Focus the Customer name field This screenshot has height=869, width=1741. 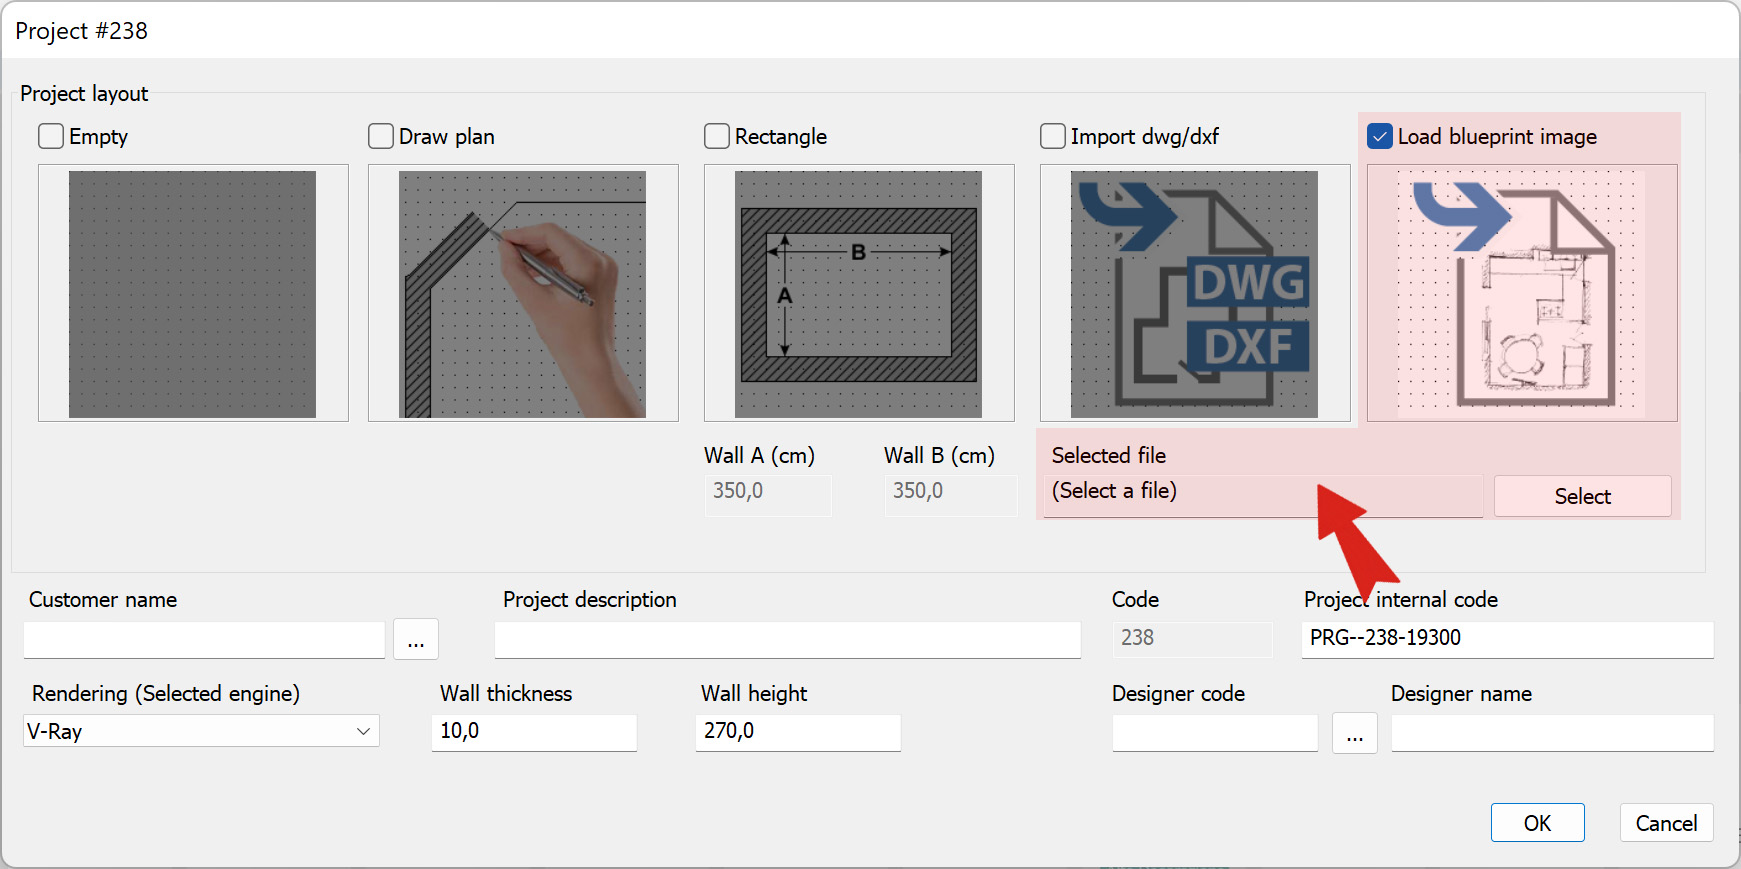point(204,640)
